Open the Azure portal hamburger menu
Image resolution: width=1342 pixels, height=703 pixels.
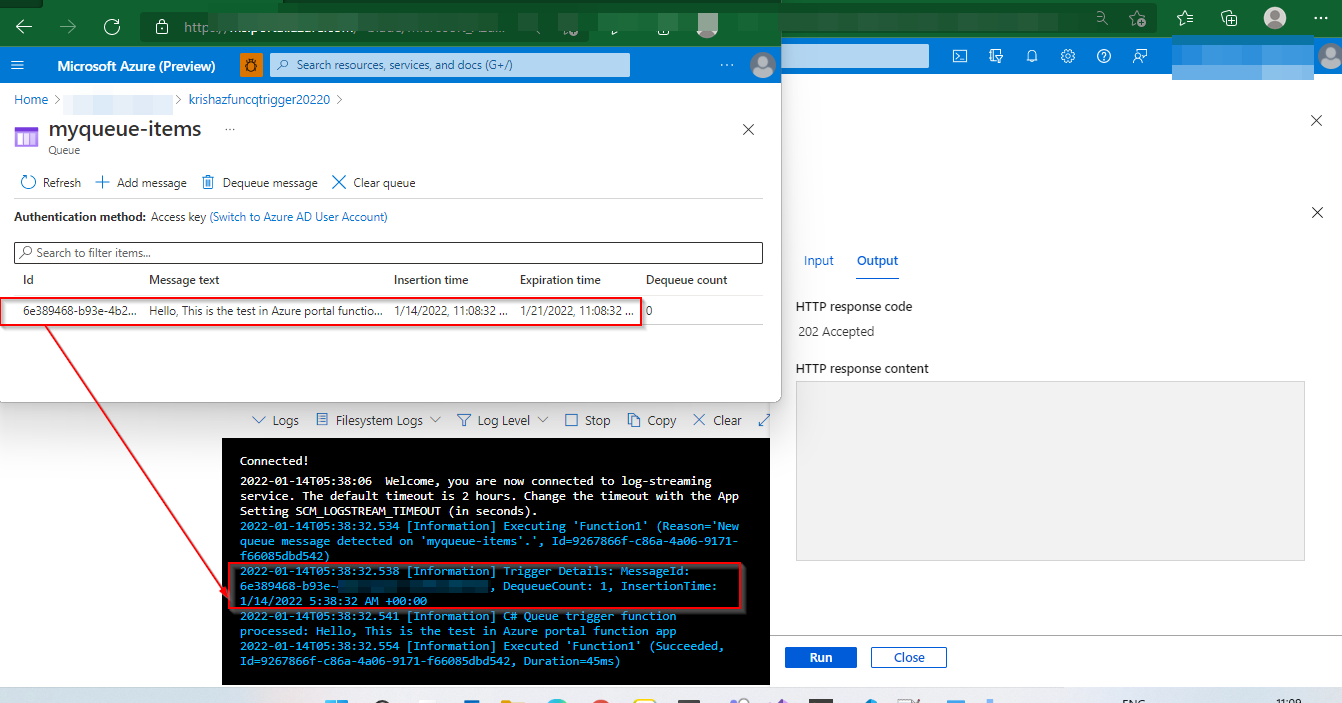(x=17, y=65)
